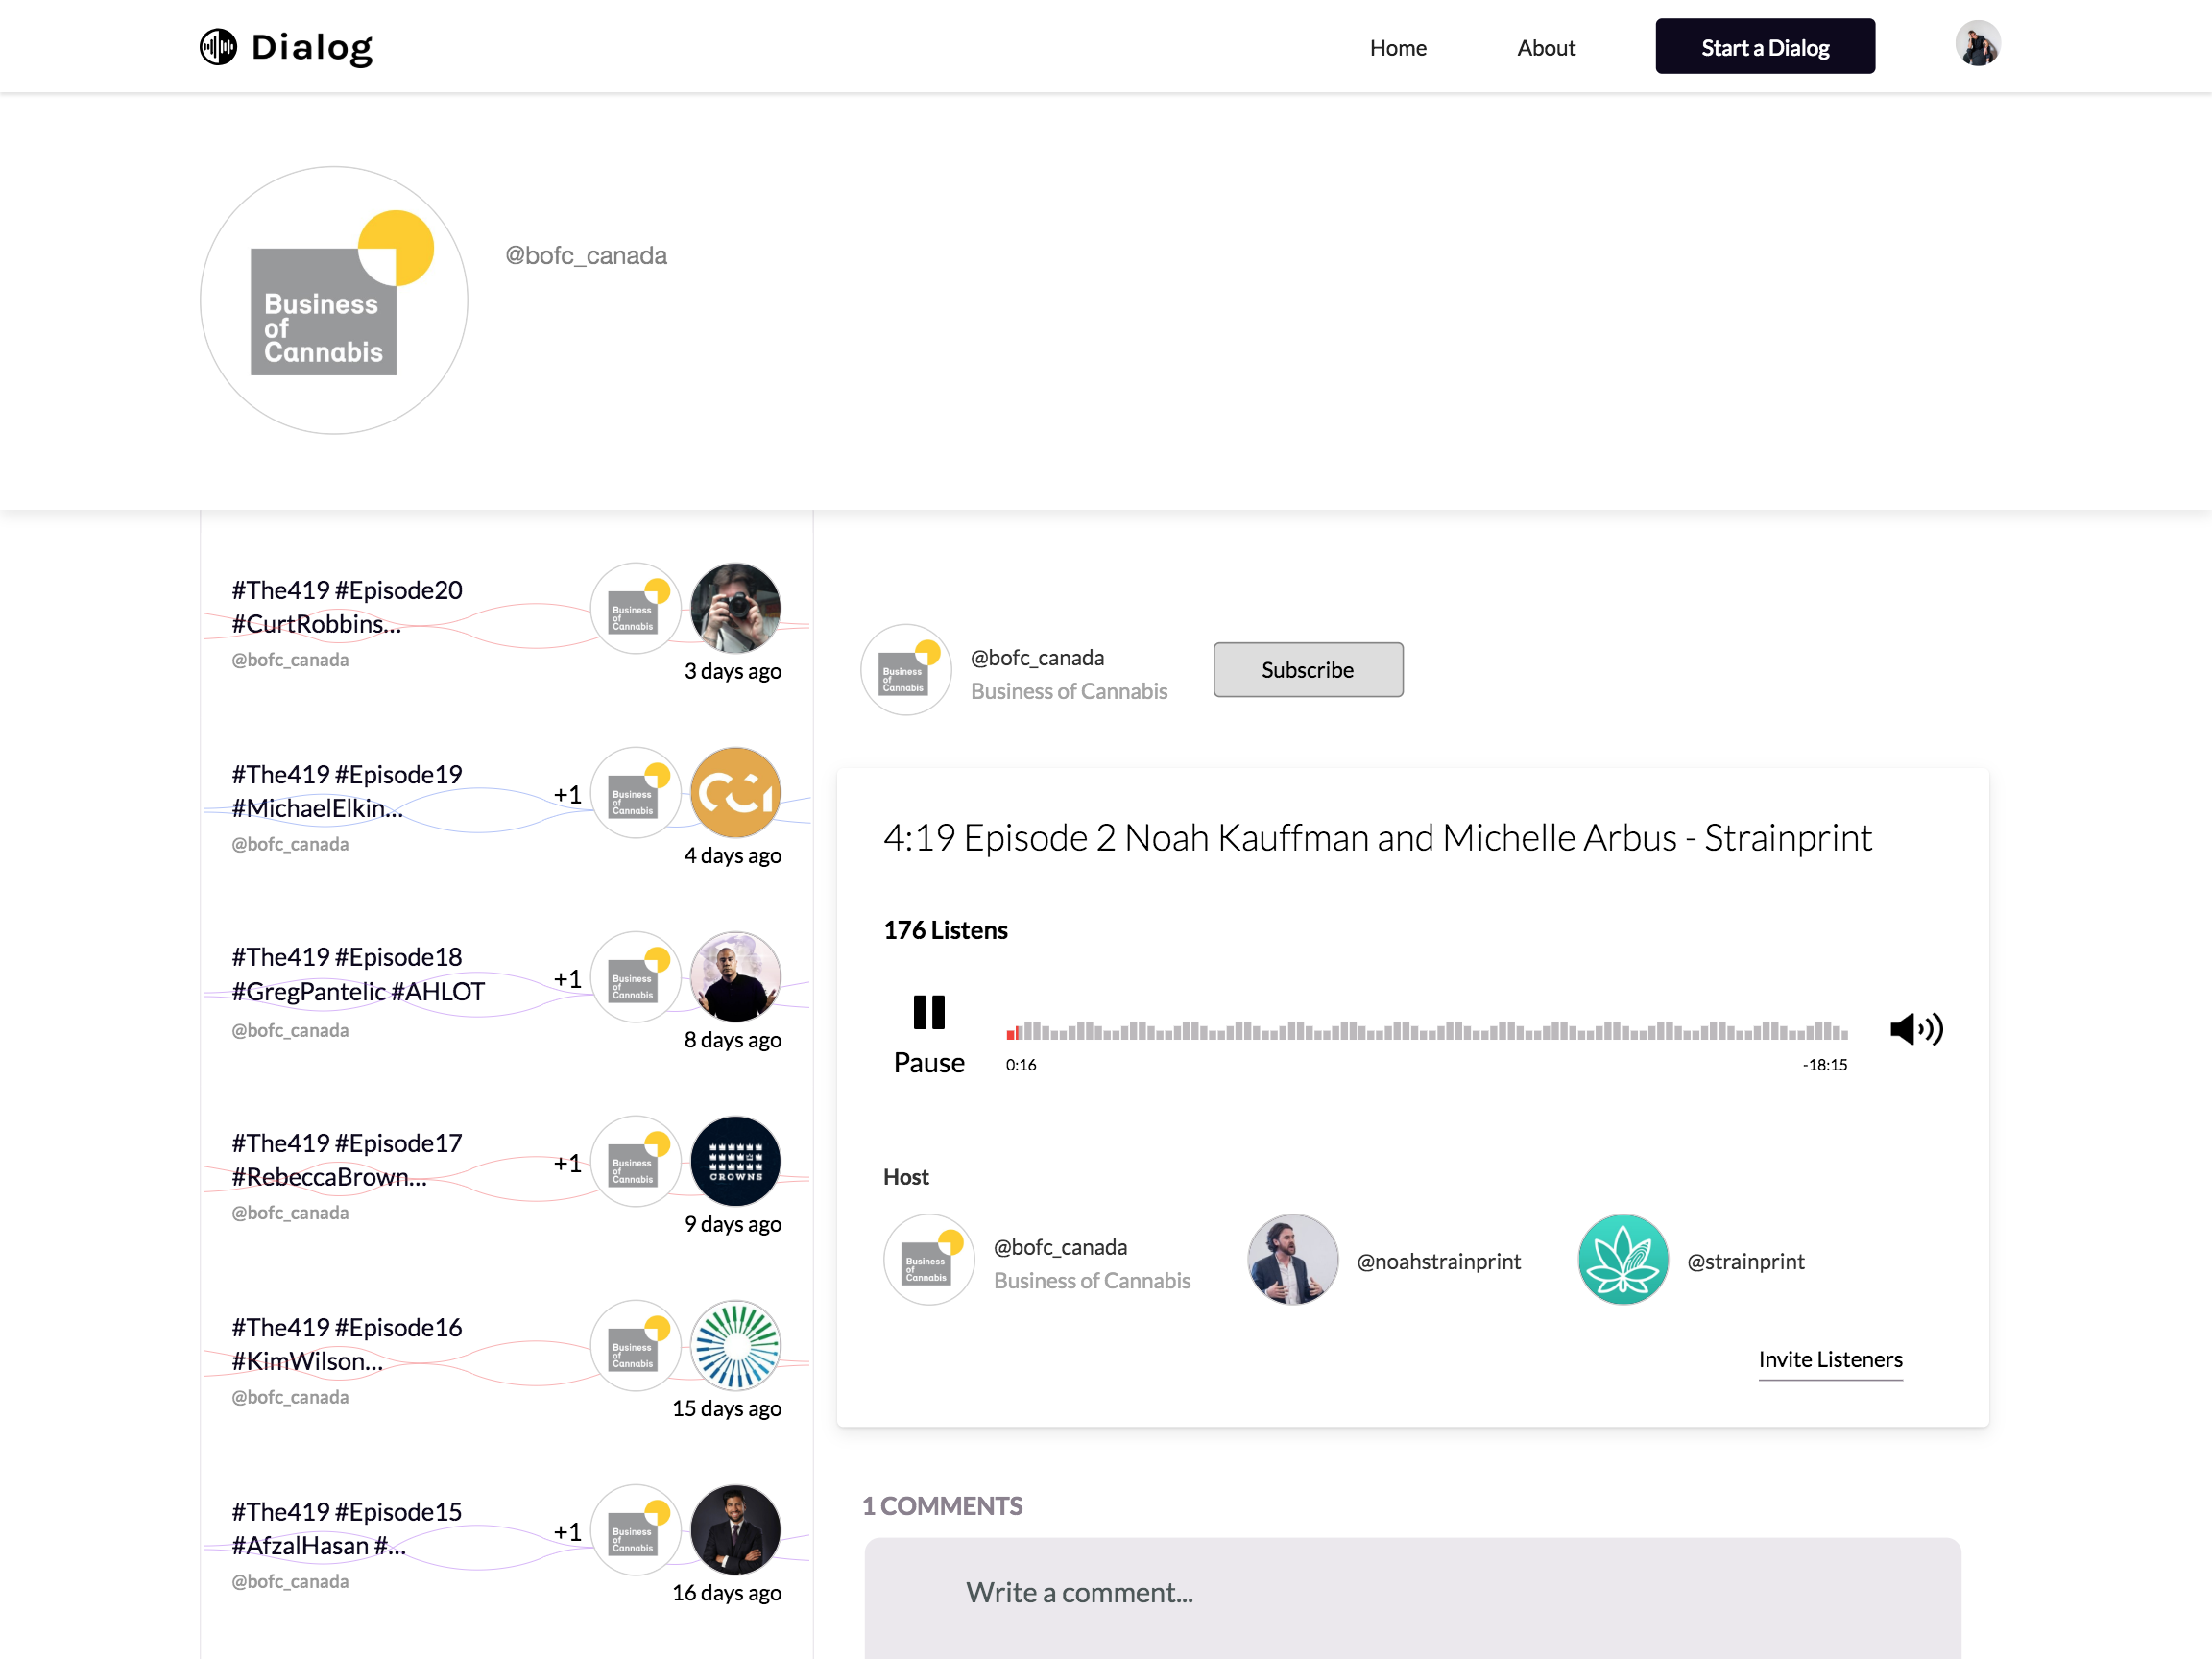Expand the +1 participants on Episode18
This screenshot has height=1659, width=2212.
click(x=567, y=979)
